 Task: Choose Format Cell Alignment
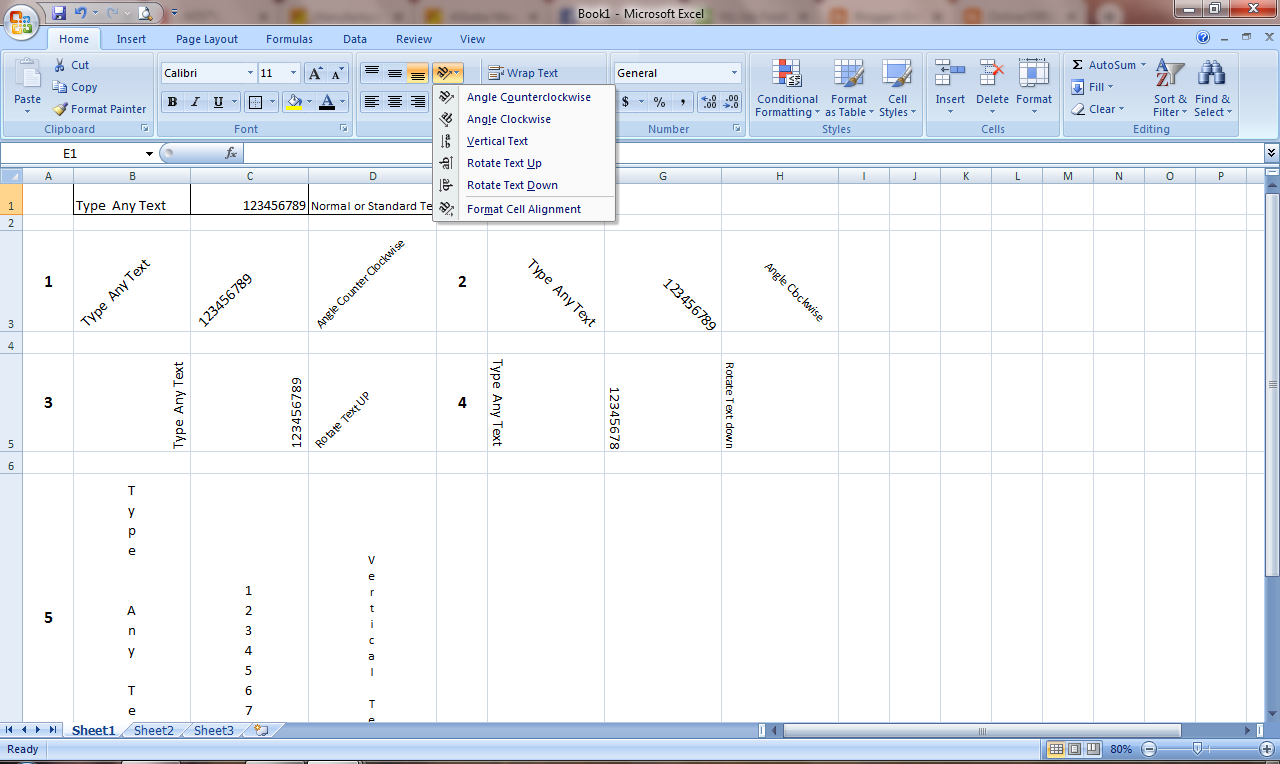(x=525, y=209)
